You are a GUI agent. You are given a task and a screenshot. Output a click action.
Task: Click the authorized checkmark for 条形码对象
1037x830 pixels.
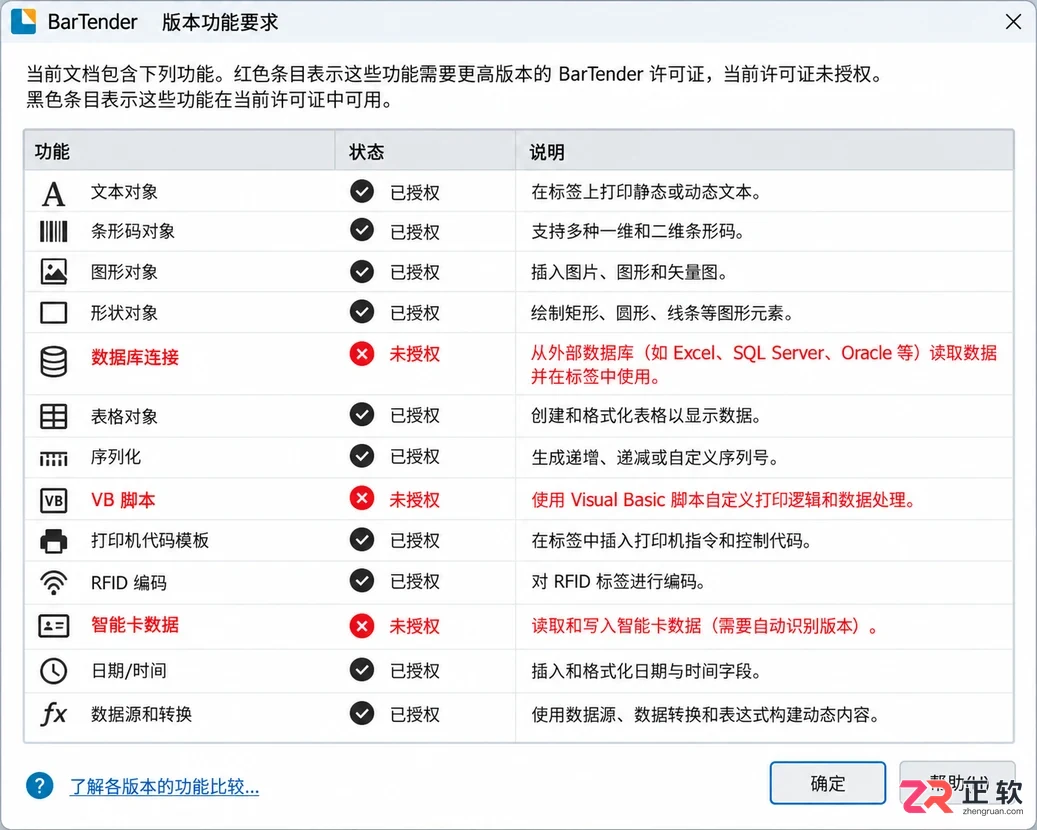(x=362, y=230)
